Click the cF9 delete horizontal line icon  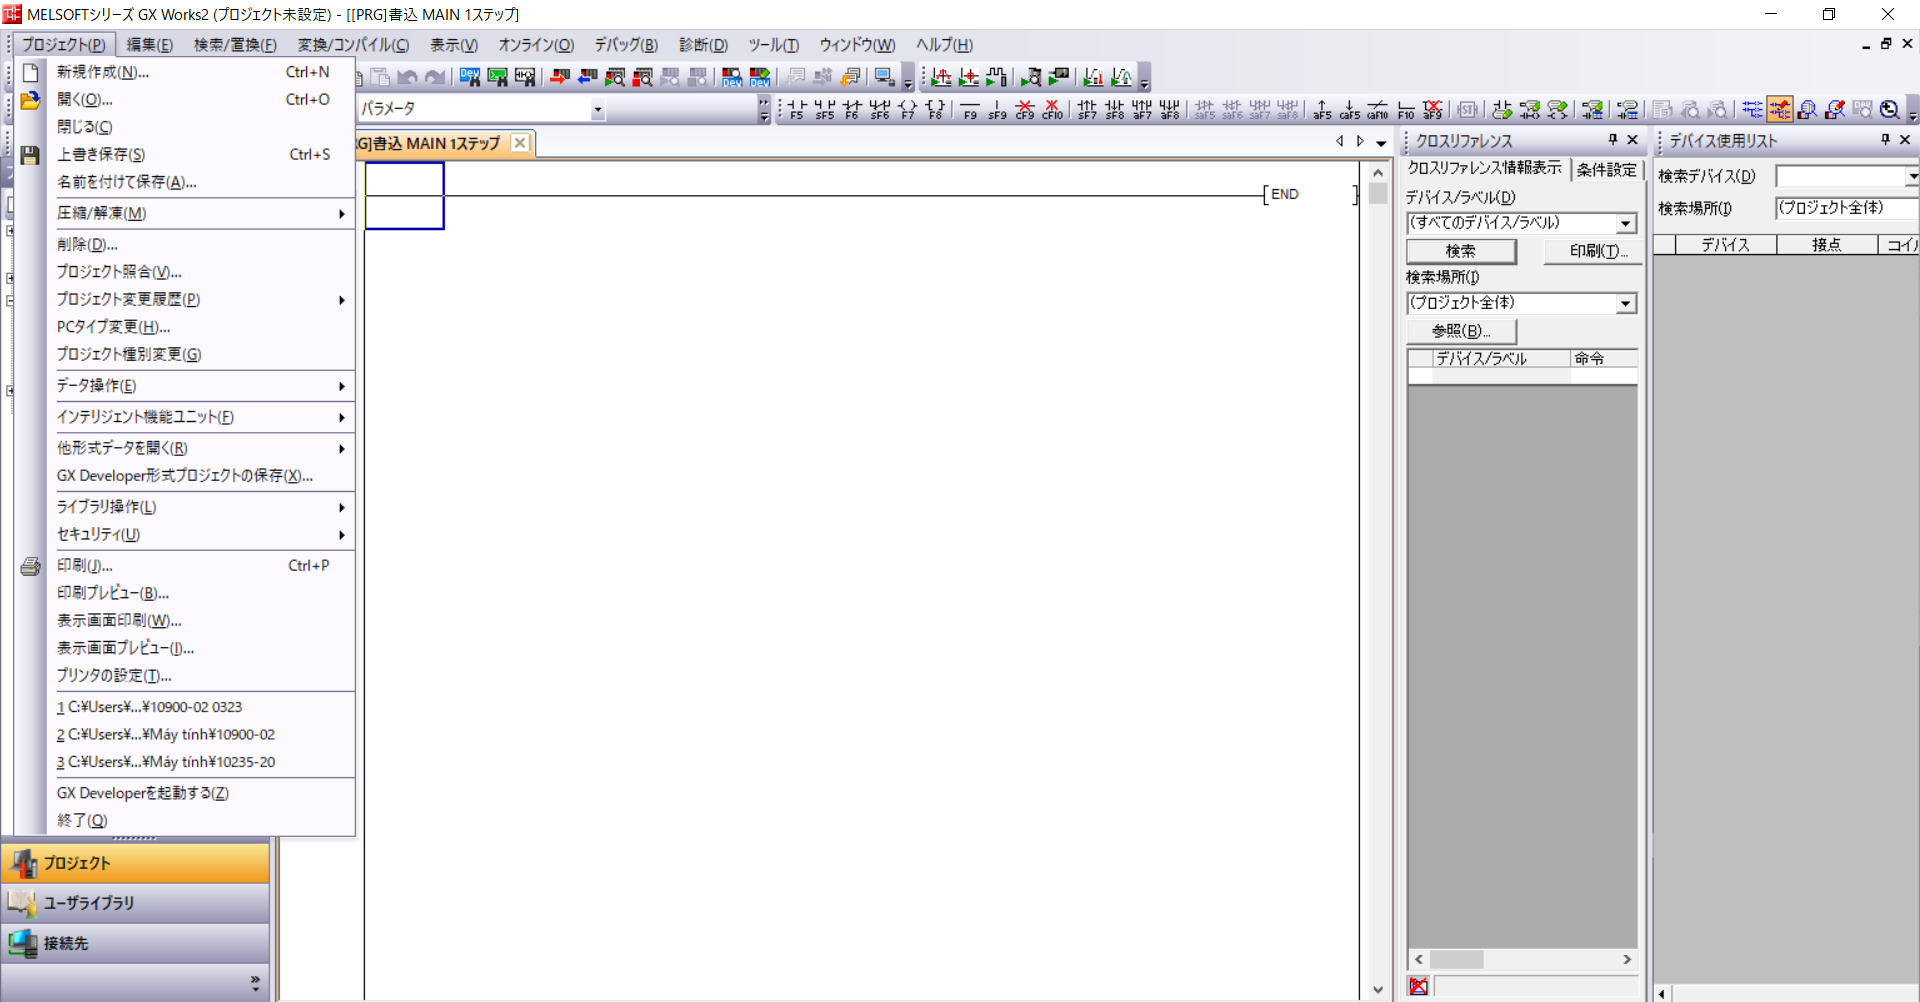tap(1024, 109)
